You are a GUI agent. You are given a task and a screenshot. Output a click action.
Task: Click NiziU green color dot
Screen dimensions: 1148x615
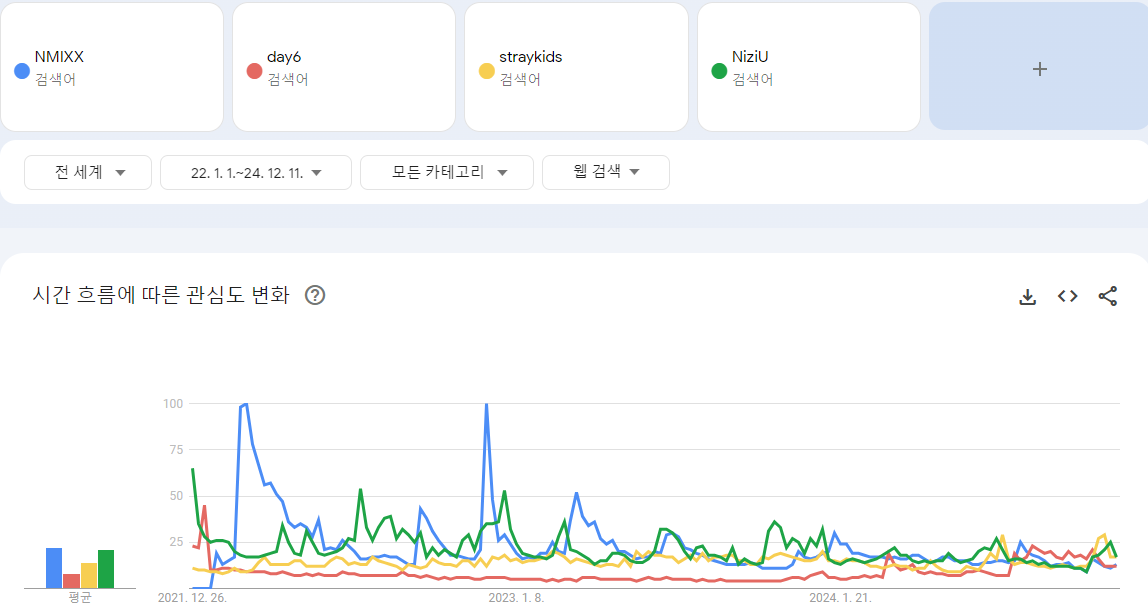point(719,71)
